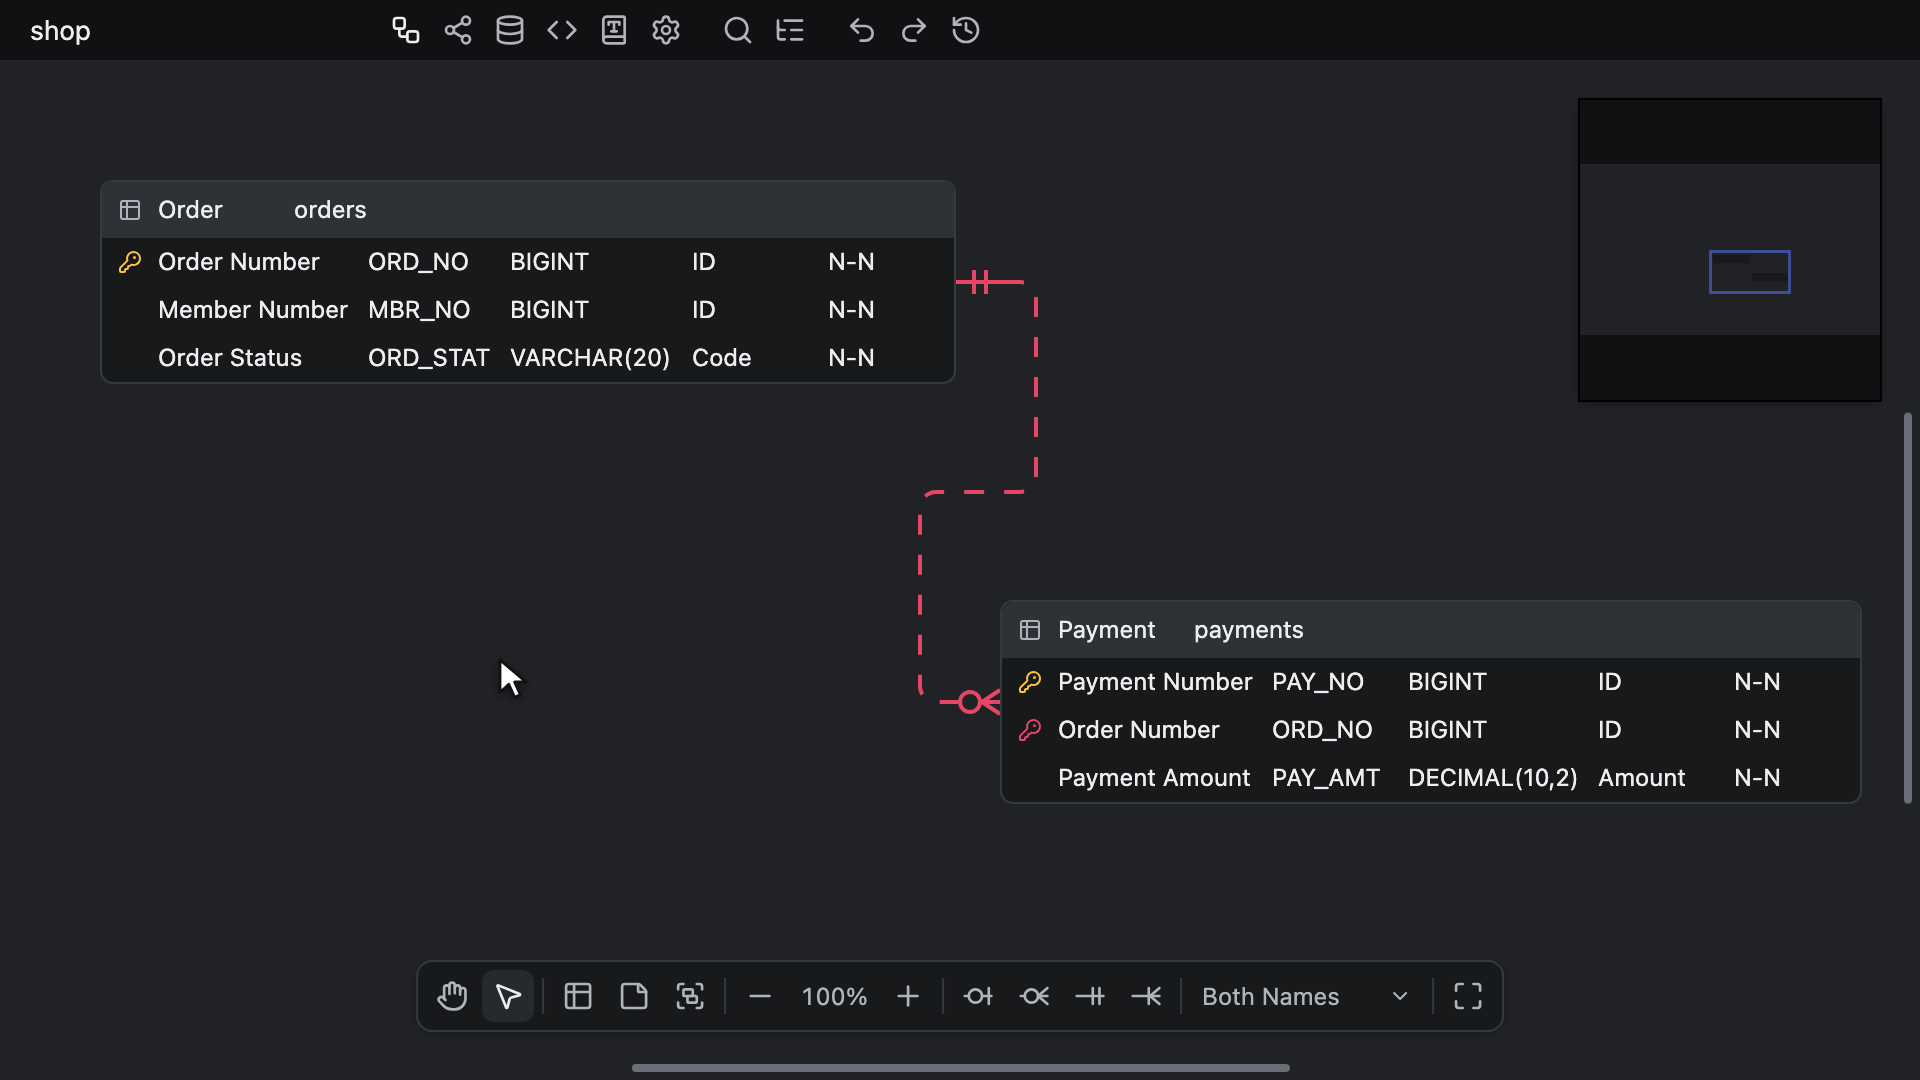Add a memo note with the note tool
The width and height of the screenshot is (1920, 1080).
pyautogui.click(x=634, y=996)
